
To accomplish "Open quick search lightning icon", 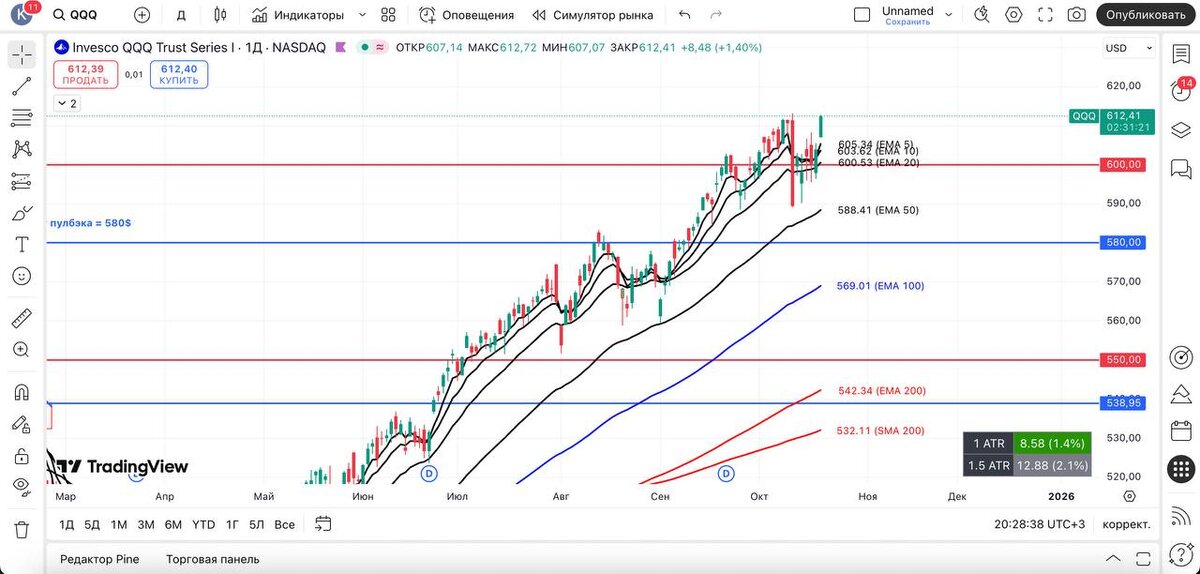I will (983, 15).
